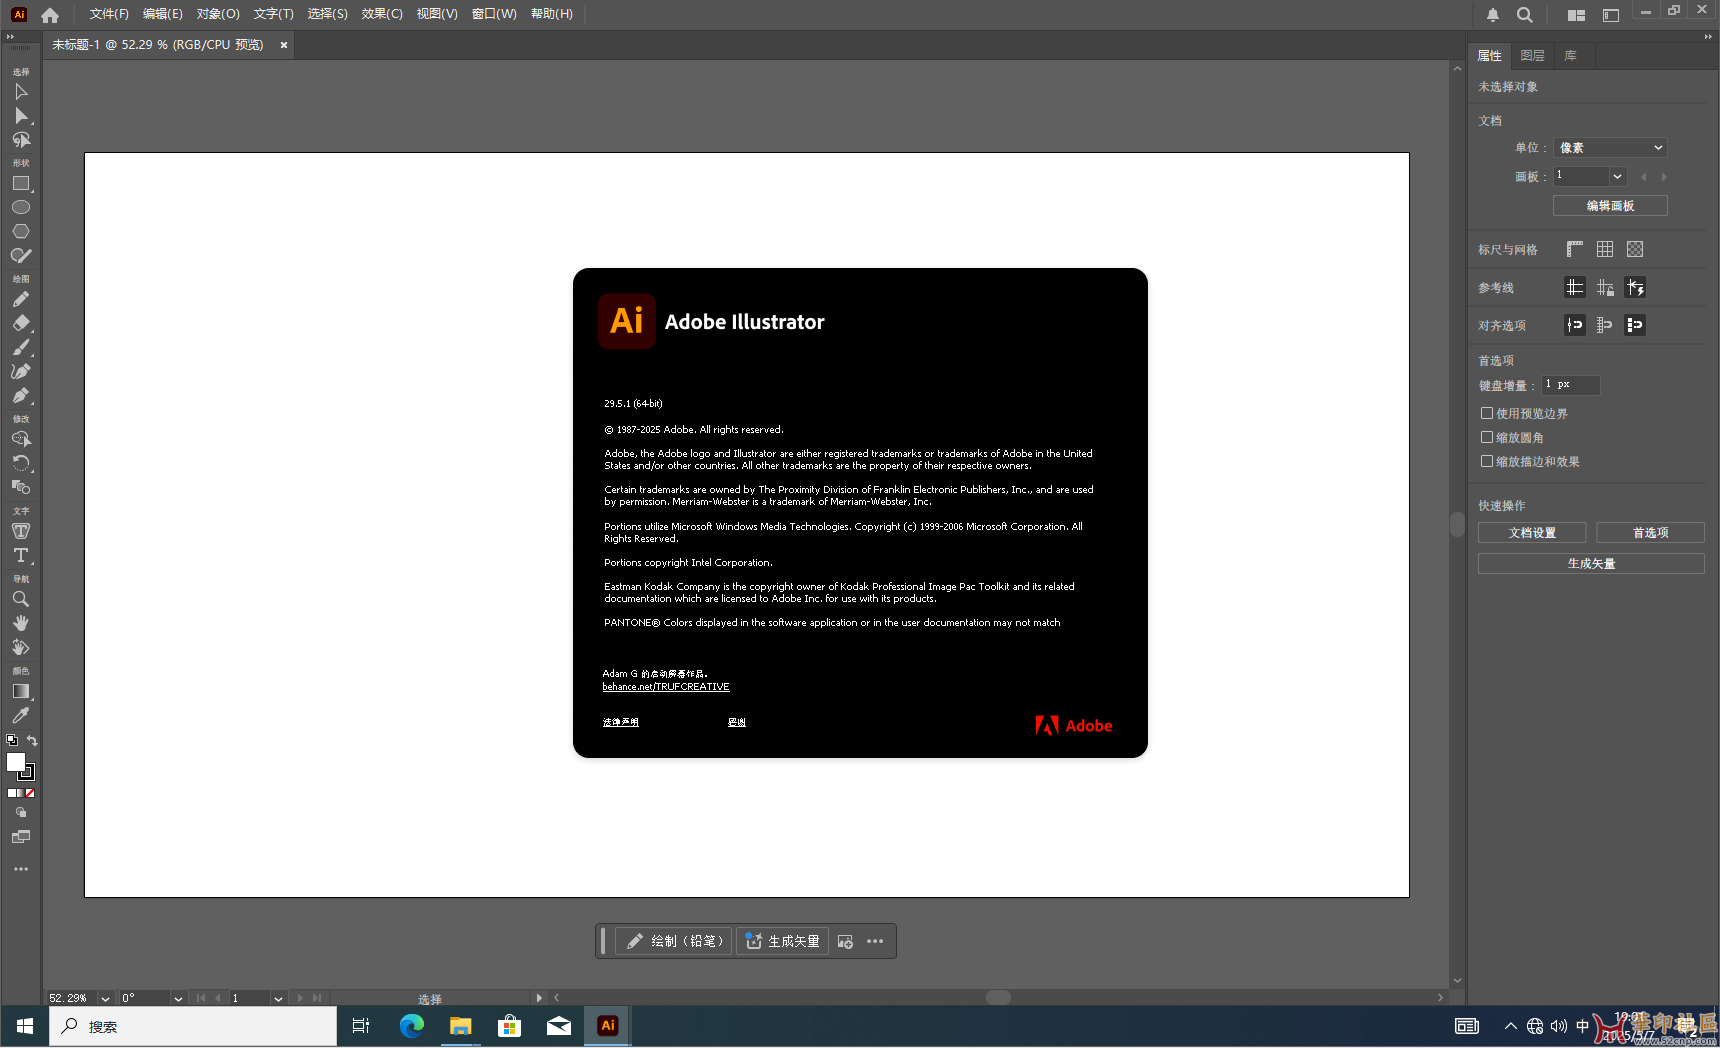Open the behance.net/TRUFCREATIVE link
The image size is (1720, 1048).
tap(666, 687)
